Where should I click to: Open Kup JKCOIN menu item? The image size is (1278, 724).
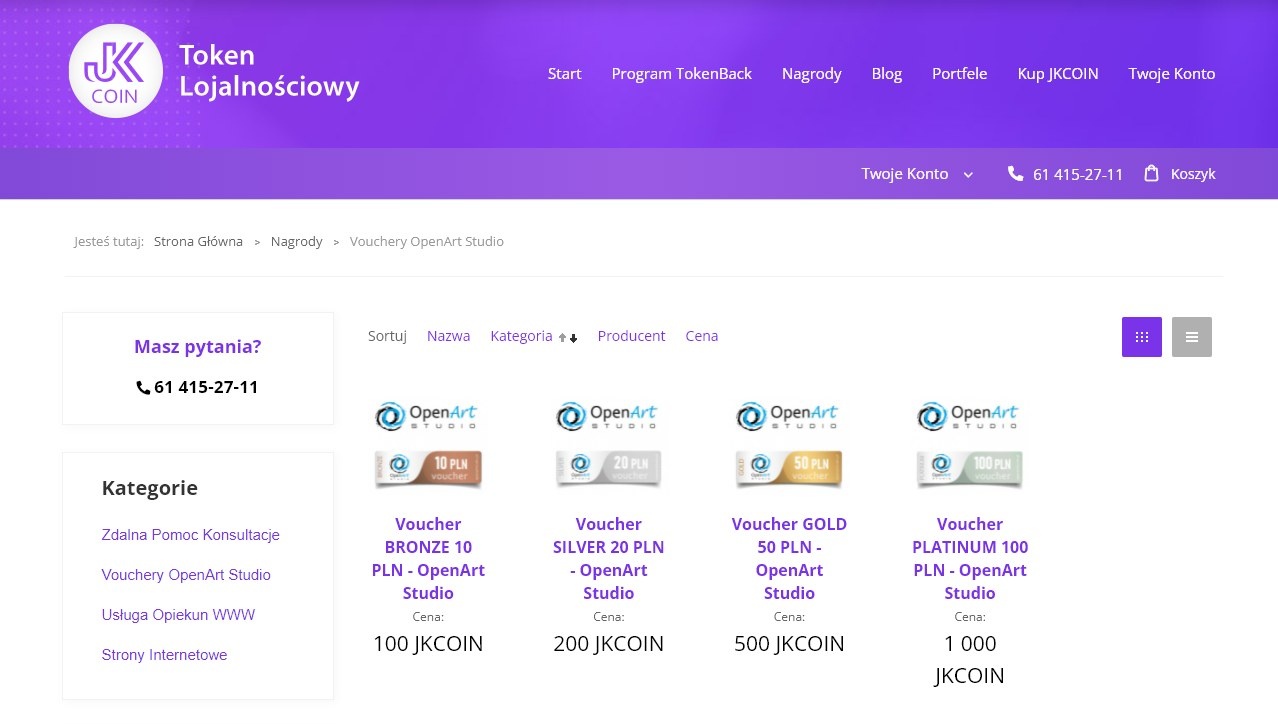[1058, 73]
